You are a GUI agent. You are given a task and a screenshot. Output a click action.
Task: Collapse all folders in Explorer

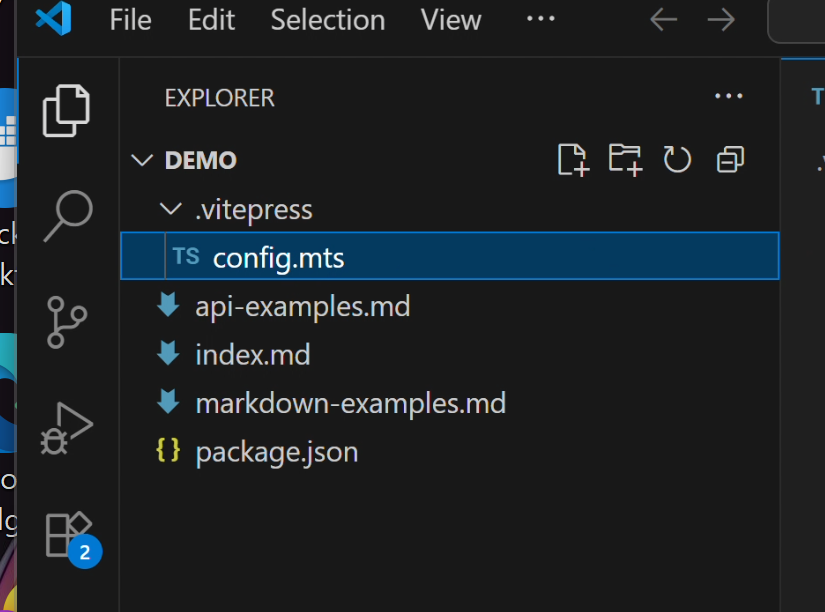731,160
